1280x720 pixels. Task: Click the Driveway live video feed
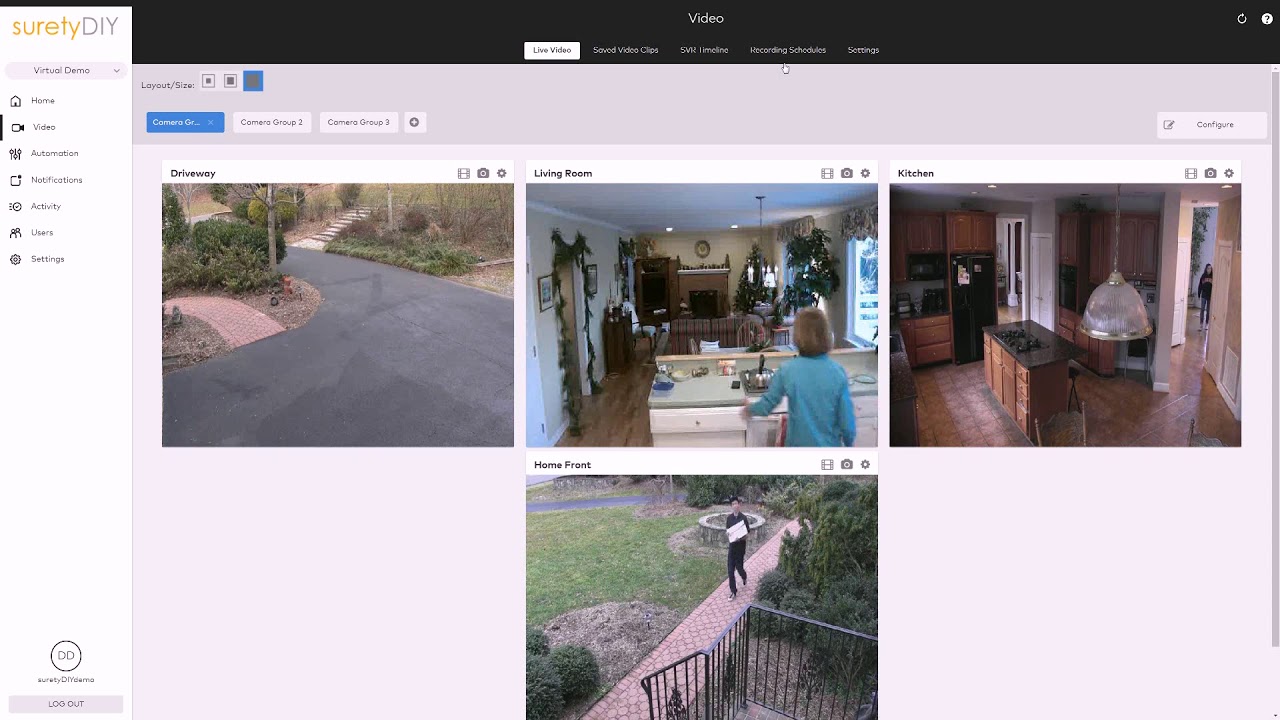tap(338, 315)
